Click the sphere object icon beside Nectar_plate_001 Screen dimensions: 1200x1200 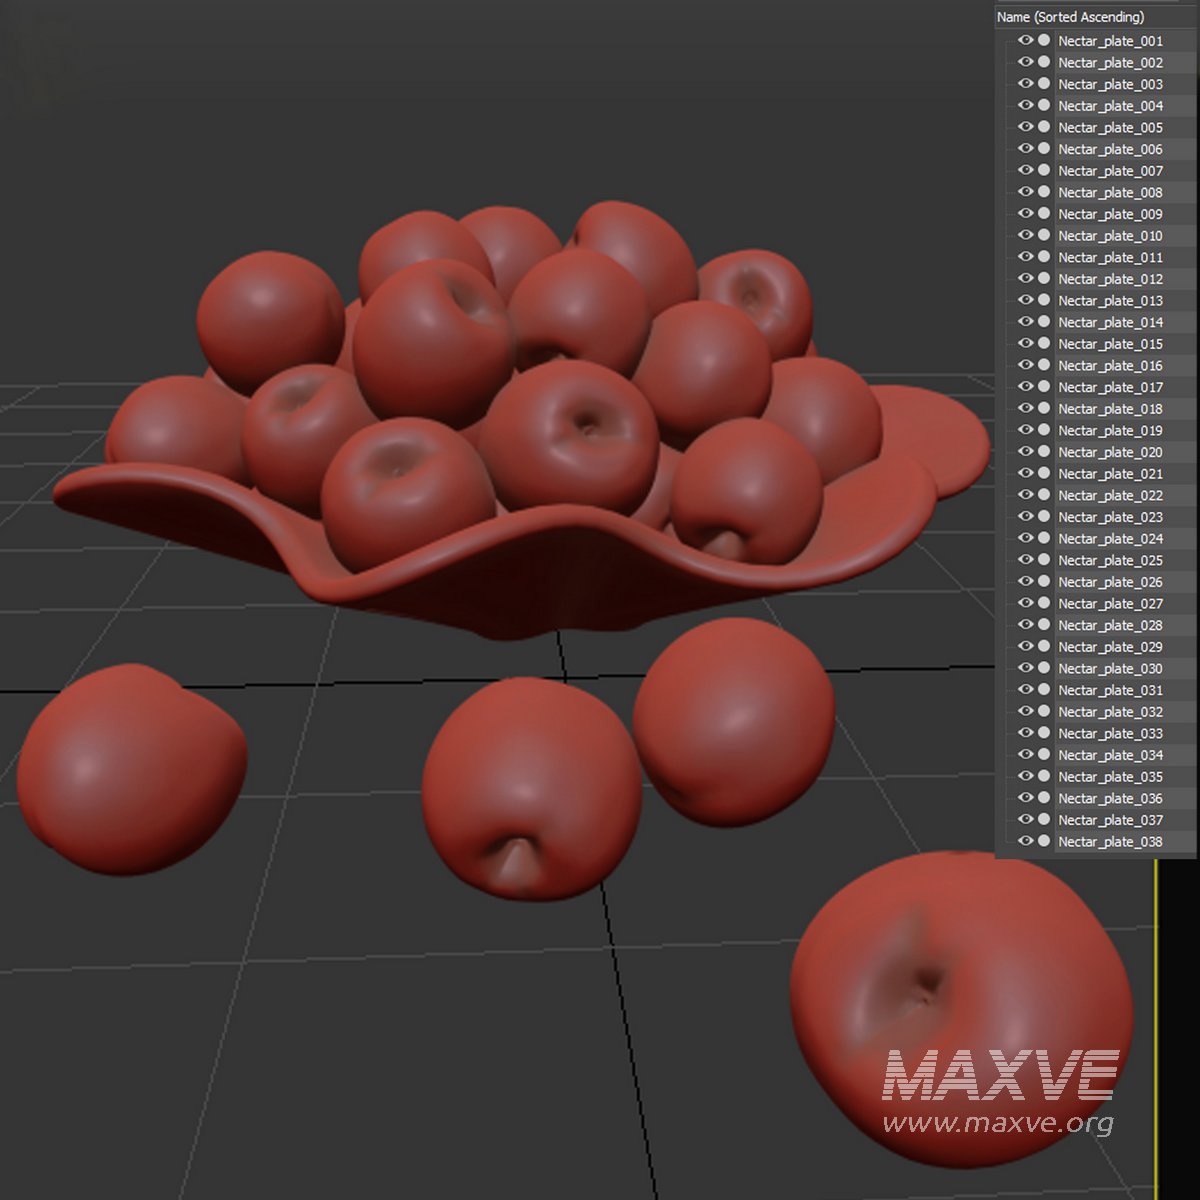tap(1044, 41)
